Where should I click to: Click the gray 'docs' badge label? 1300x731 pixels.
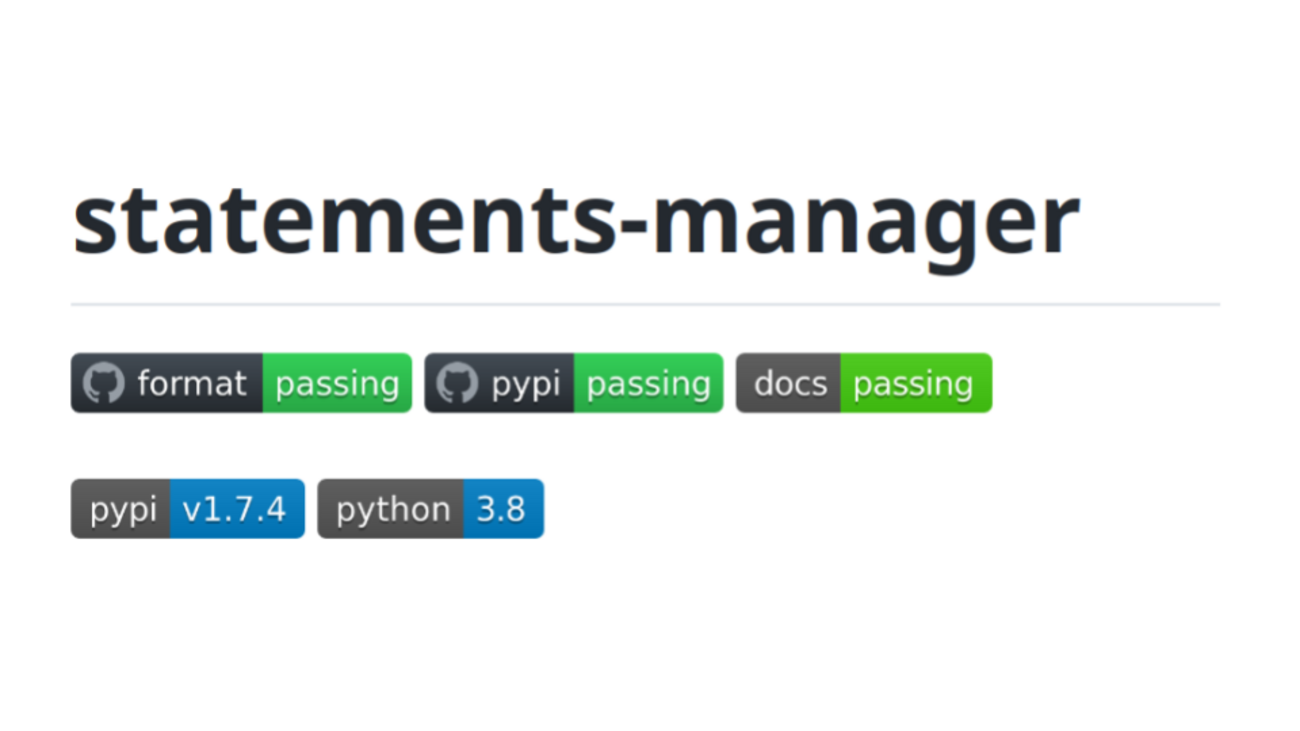pos(790,383)
